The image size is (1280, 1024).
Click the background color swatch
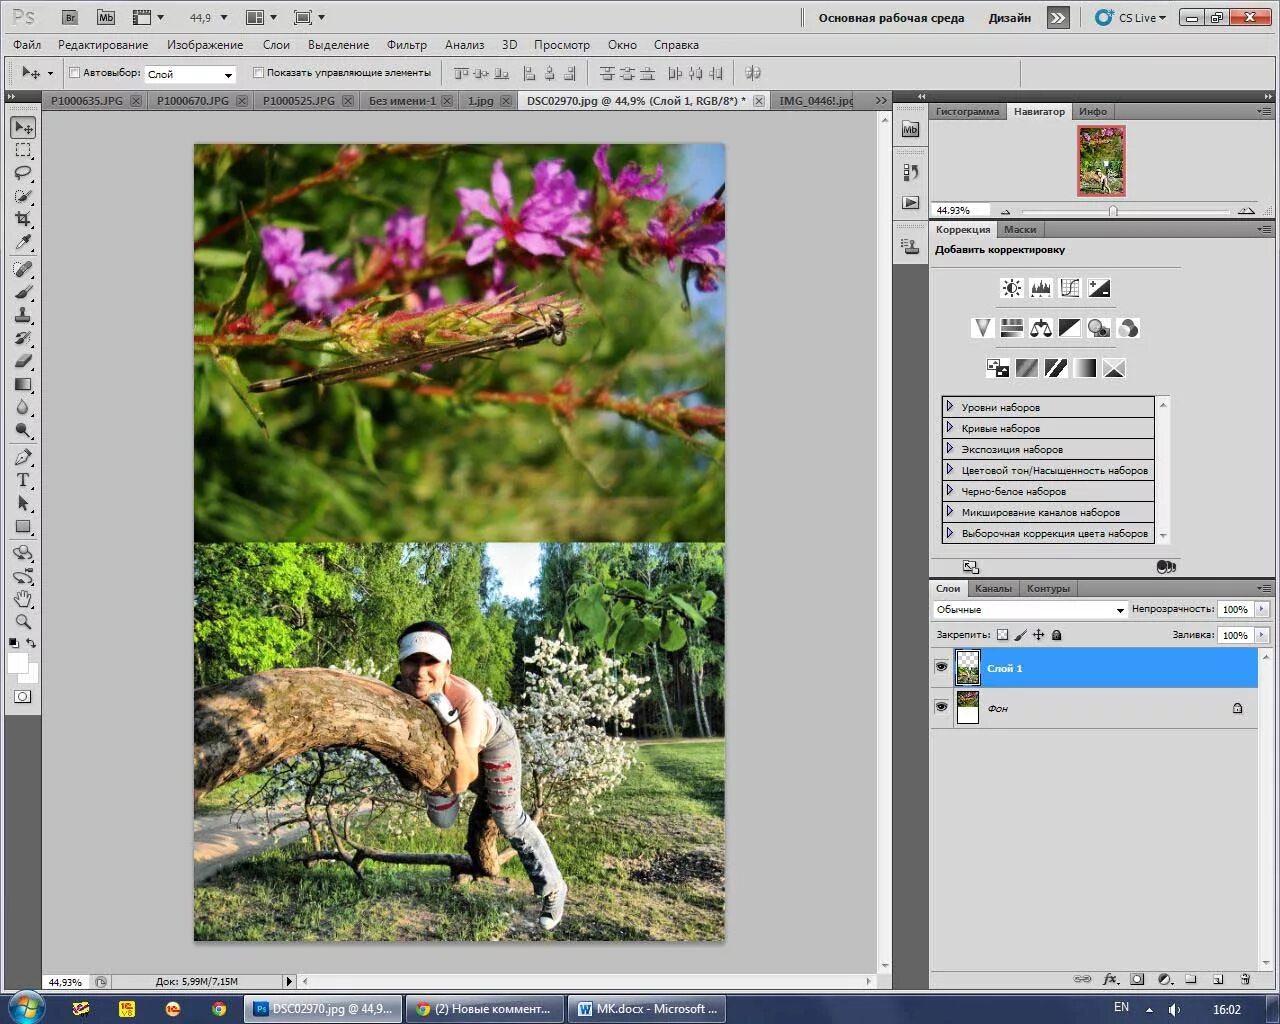pos(32,676)
